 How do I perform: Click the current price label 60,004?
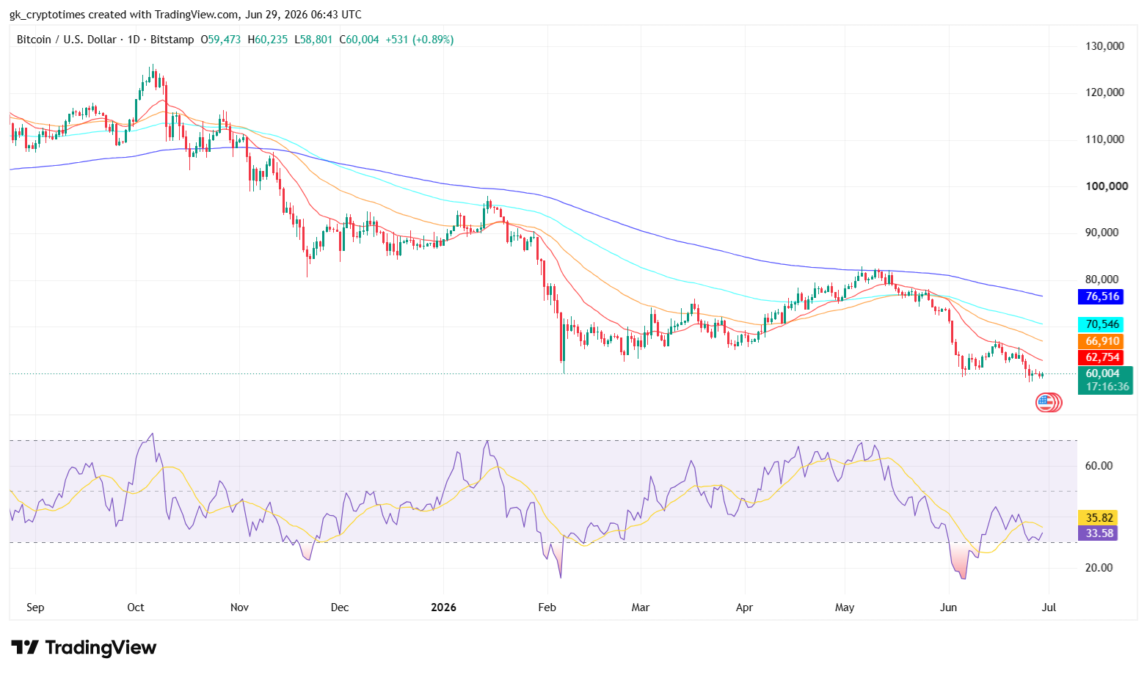(x=1102, y=373)
